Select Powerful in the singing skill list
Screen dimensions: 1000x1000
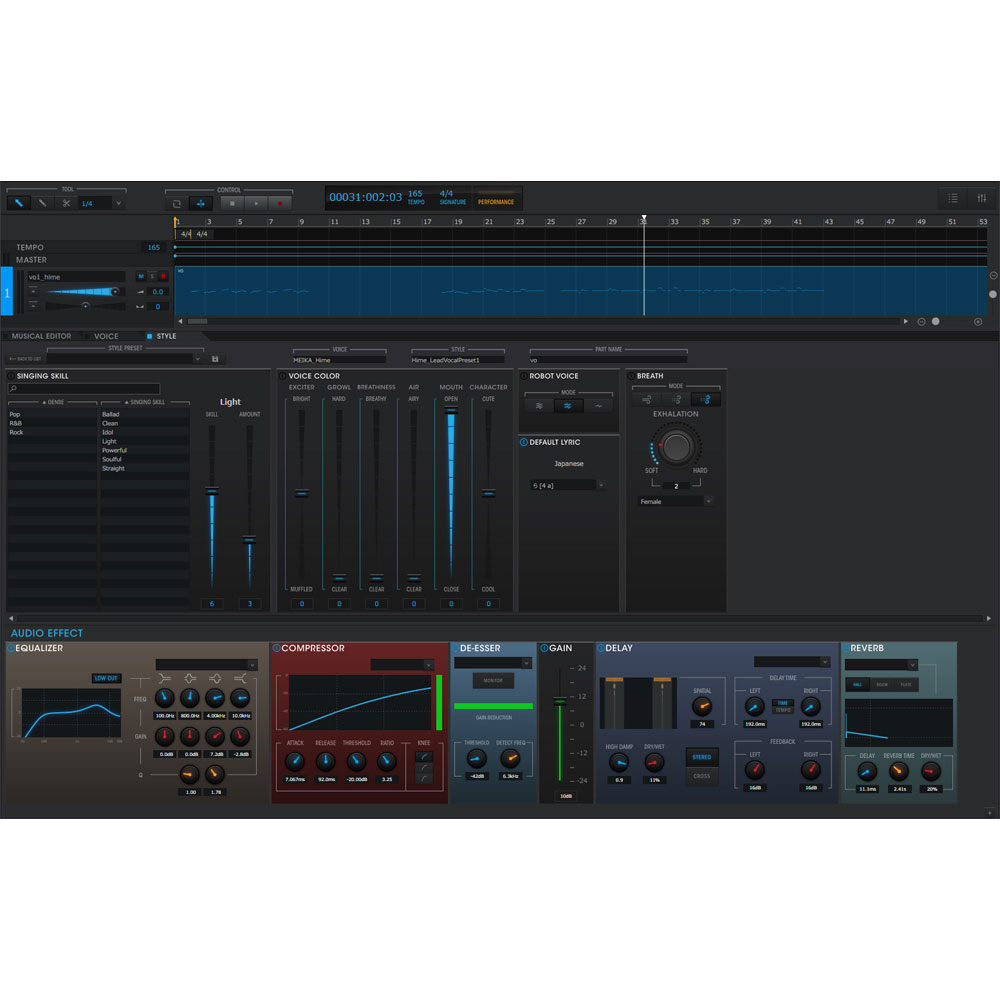tap(114, 450)
